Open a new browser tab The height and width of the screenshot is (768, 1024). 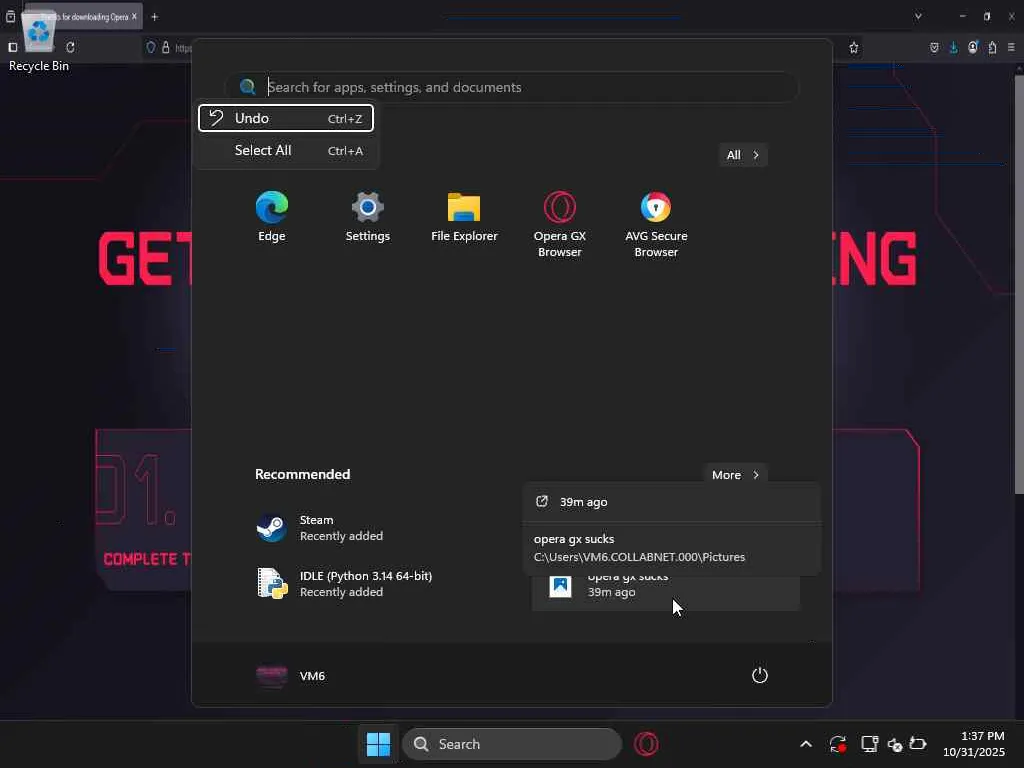click(155, 17)
